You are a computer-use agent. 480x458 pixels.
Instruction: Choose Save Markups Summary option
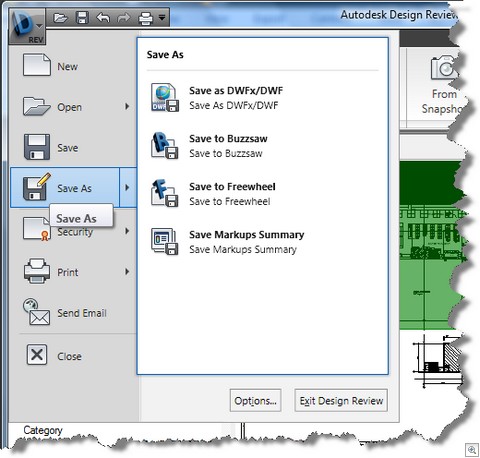(263, 242)
